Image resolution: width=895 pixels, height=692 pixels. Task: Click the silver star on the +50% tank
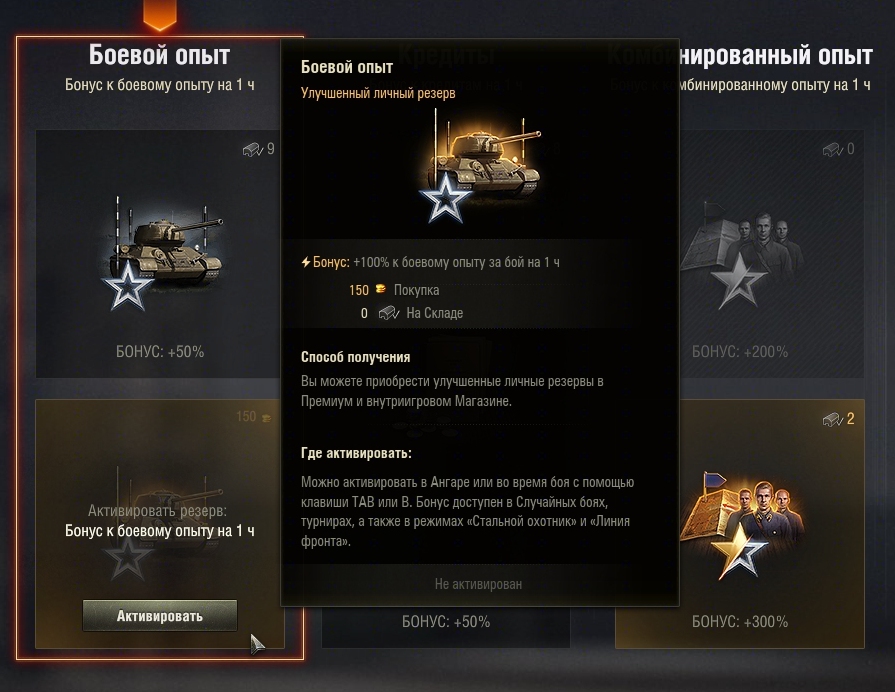(127, 287)
